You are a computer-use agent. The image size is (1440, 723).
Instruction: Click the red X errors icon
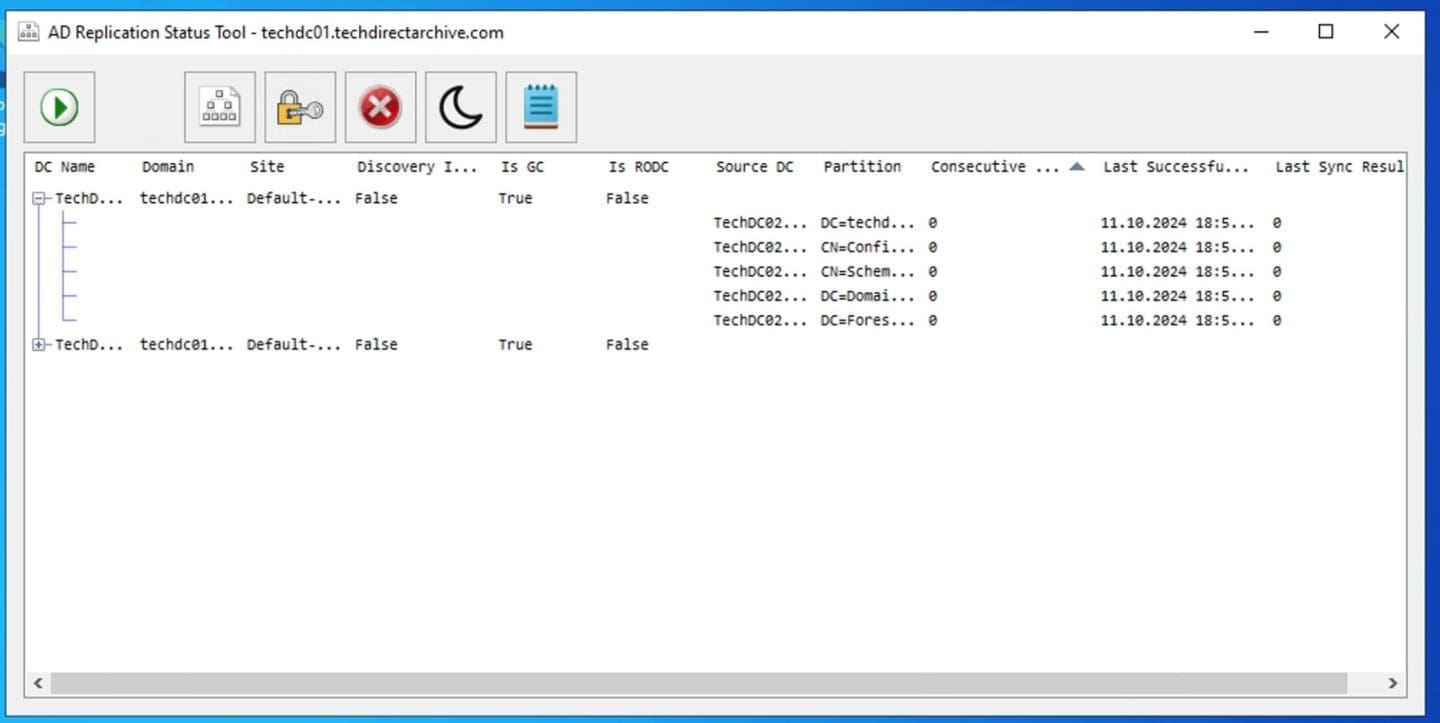pos(380,107)
